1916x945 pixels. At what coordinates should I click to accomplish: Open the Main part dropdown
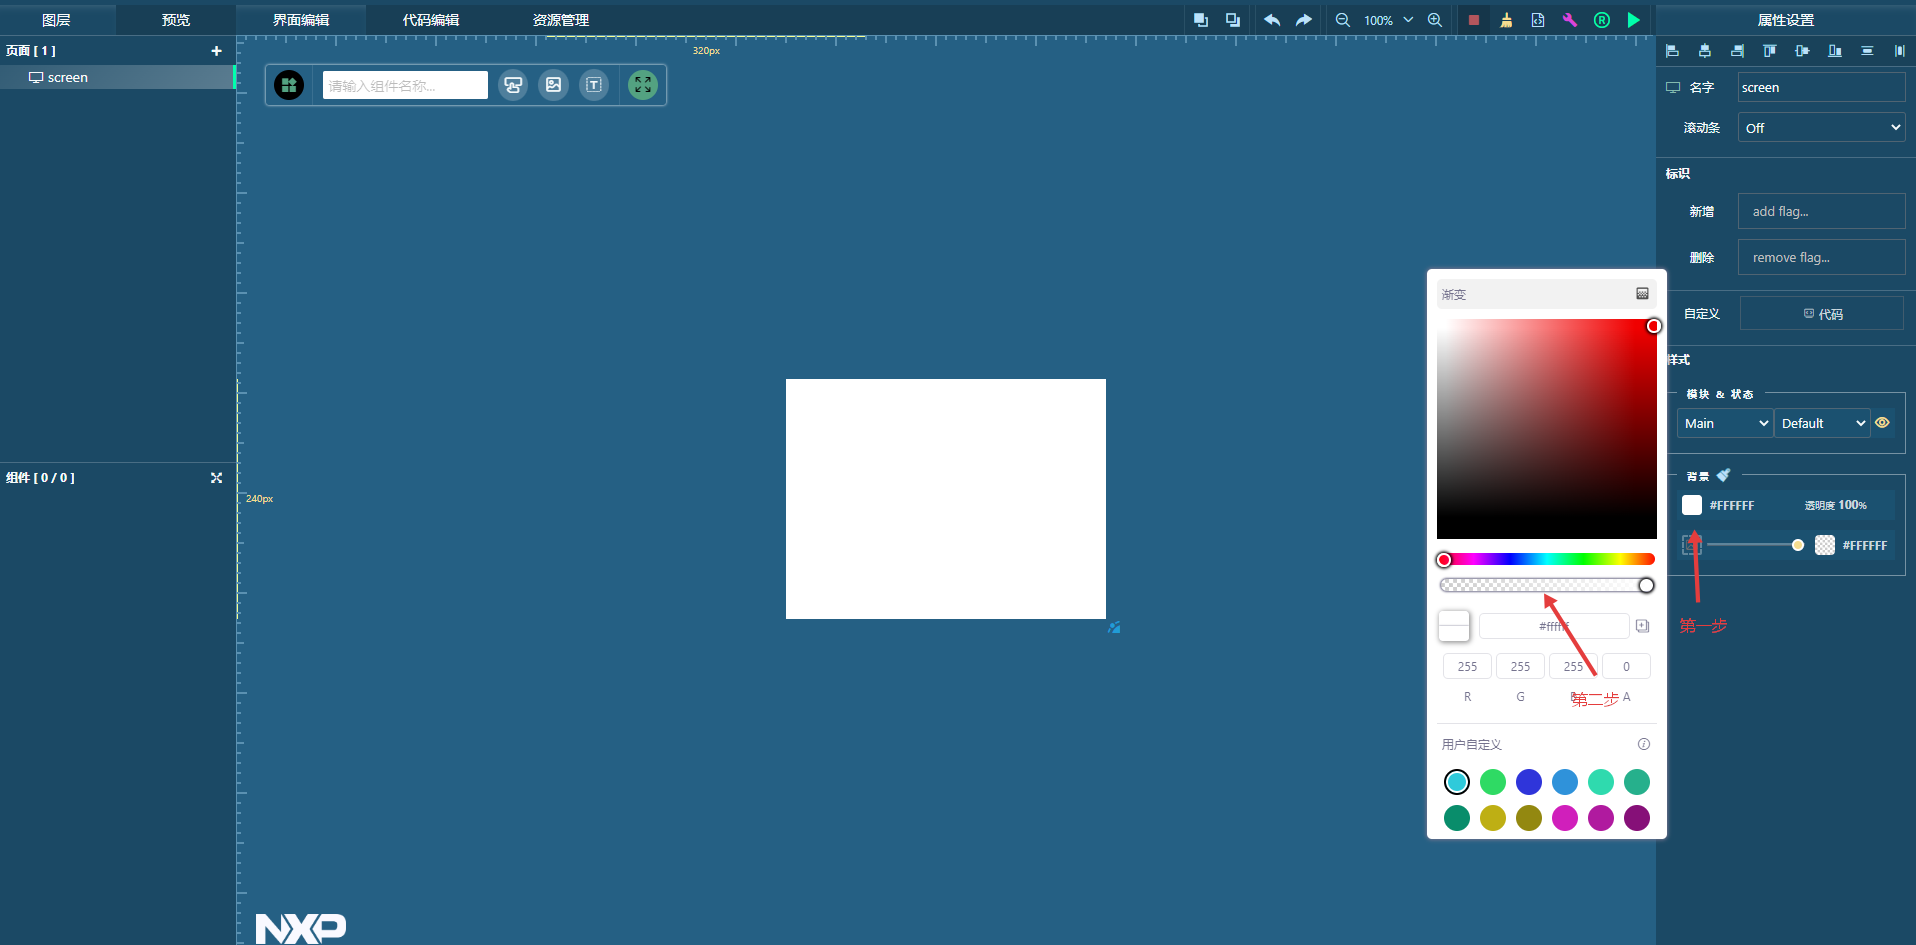[x=1725, y=423]
